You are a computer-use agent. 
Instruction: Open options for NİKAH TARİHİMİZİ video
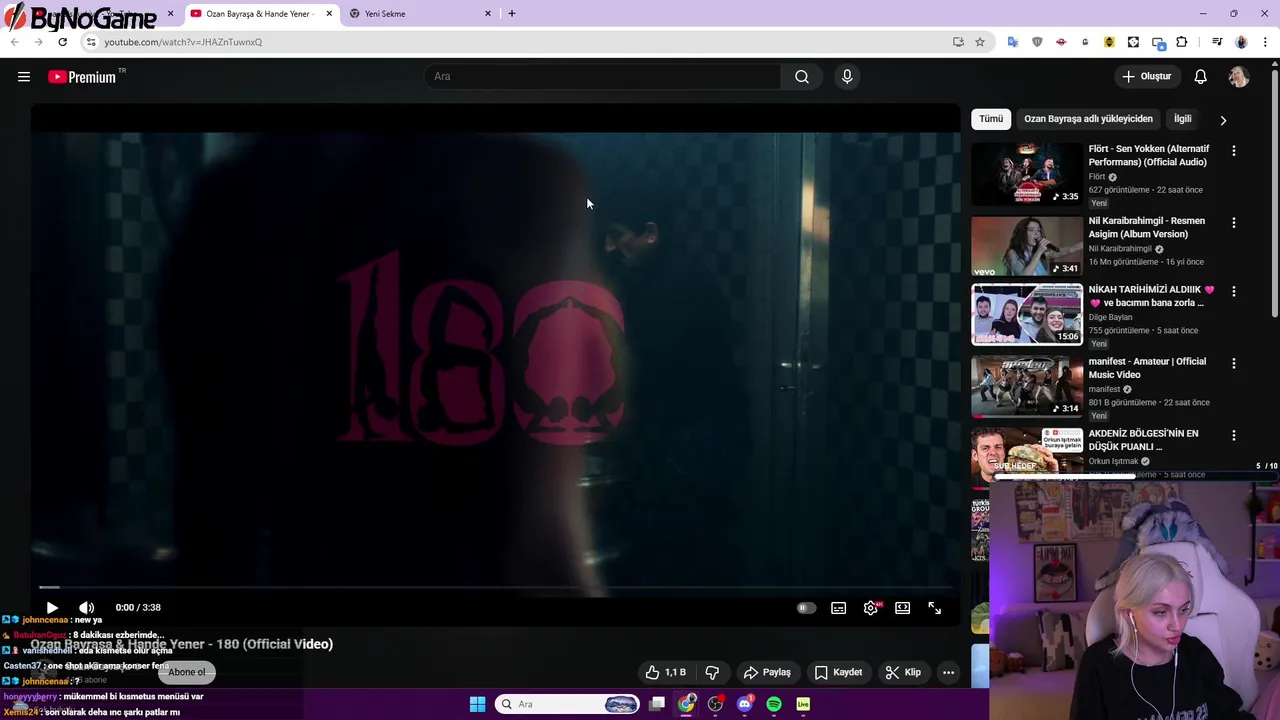tap(1234, 292)
